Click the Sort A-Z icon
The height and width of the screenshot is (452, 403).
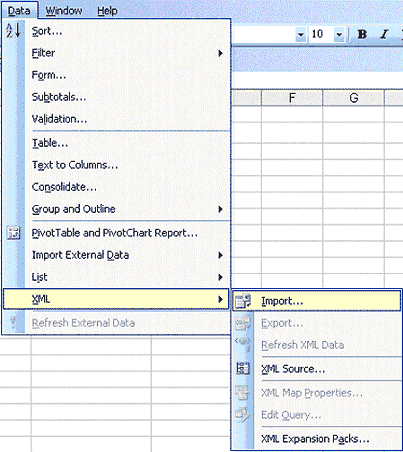pyautogui.click(x=13, y=31)
